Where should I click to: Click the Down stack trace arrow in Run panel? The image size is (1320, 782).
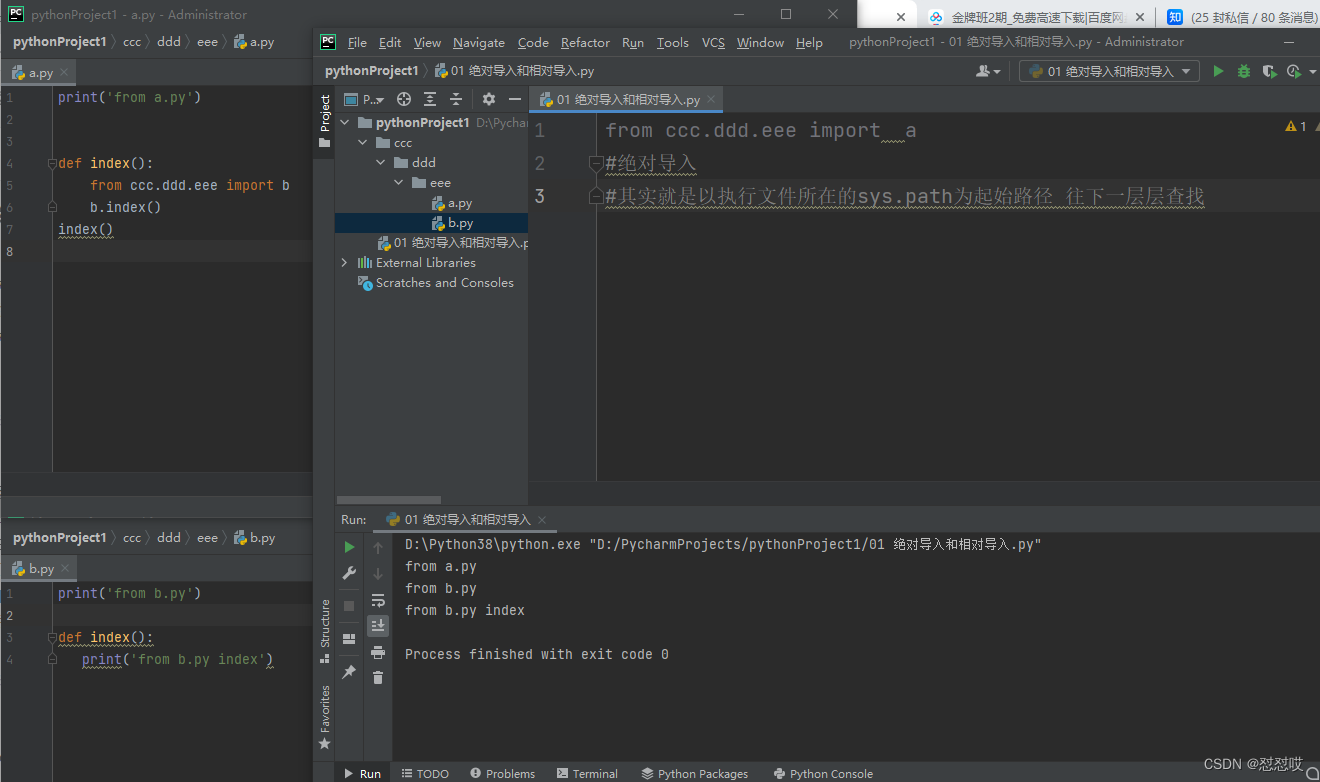coord(378,573)
